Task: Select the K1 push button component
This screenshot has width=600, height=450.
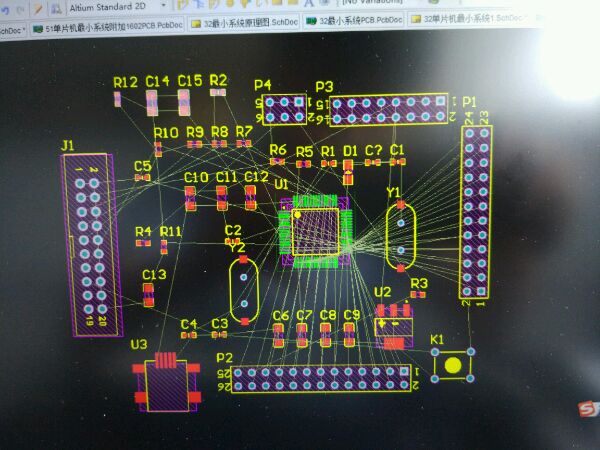Action: tap(453, 365)
